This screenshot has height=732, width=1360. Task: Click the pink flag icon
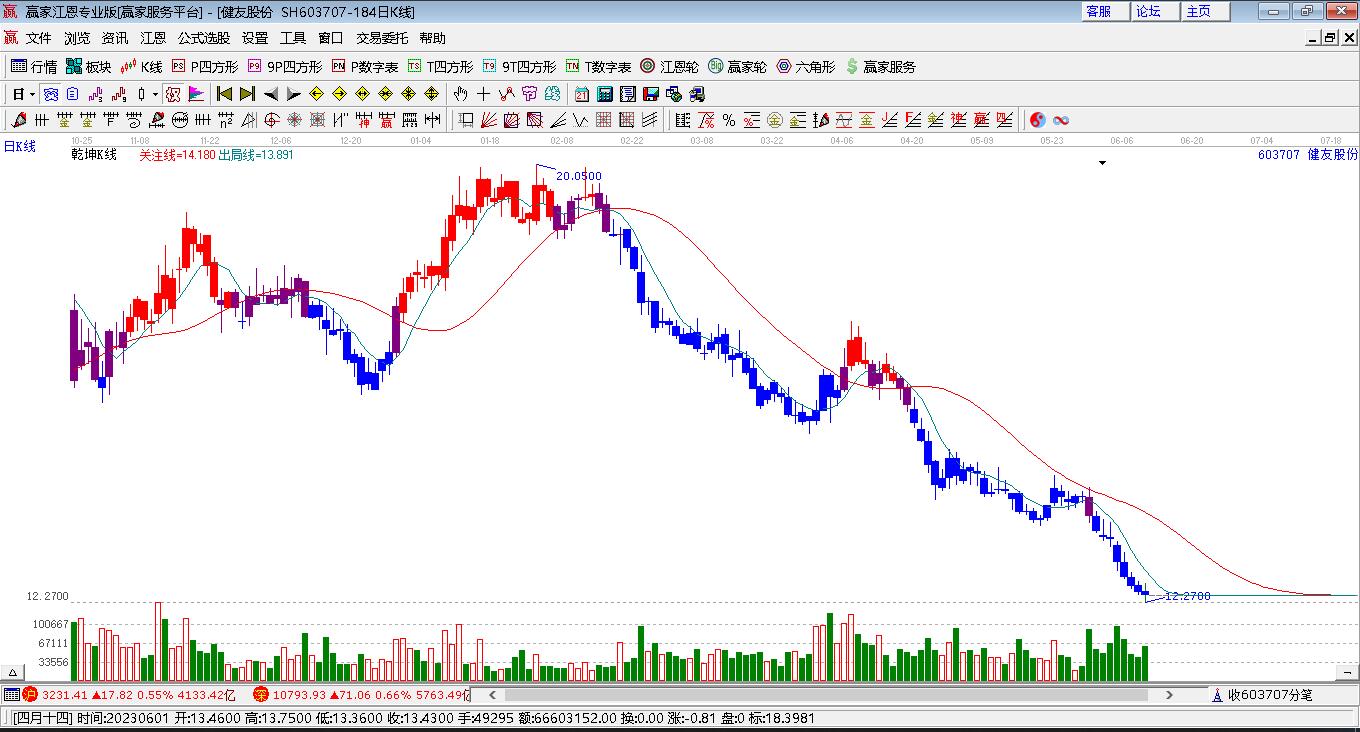click(196, 94)
